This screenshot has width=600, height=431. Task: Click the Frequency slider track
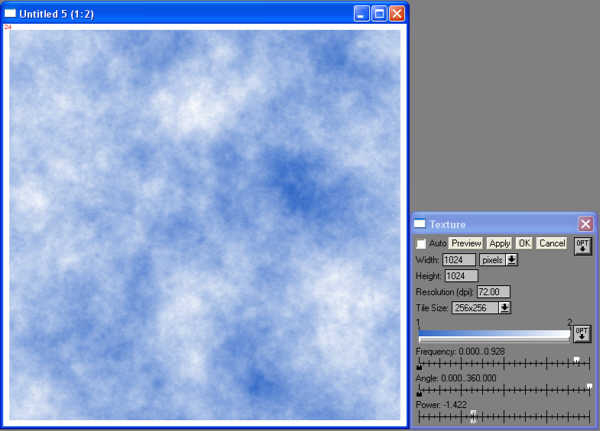500,362
